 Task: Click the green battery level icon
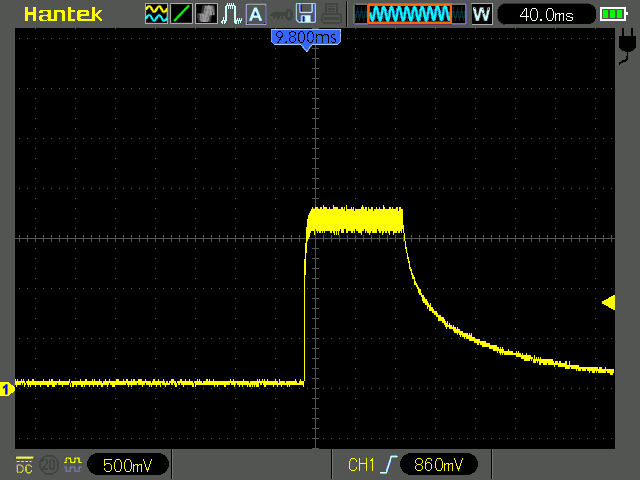[x=613, y=15]
